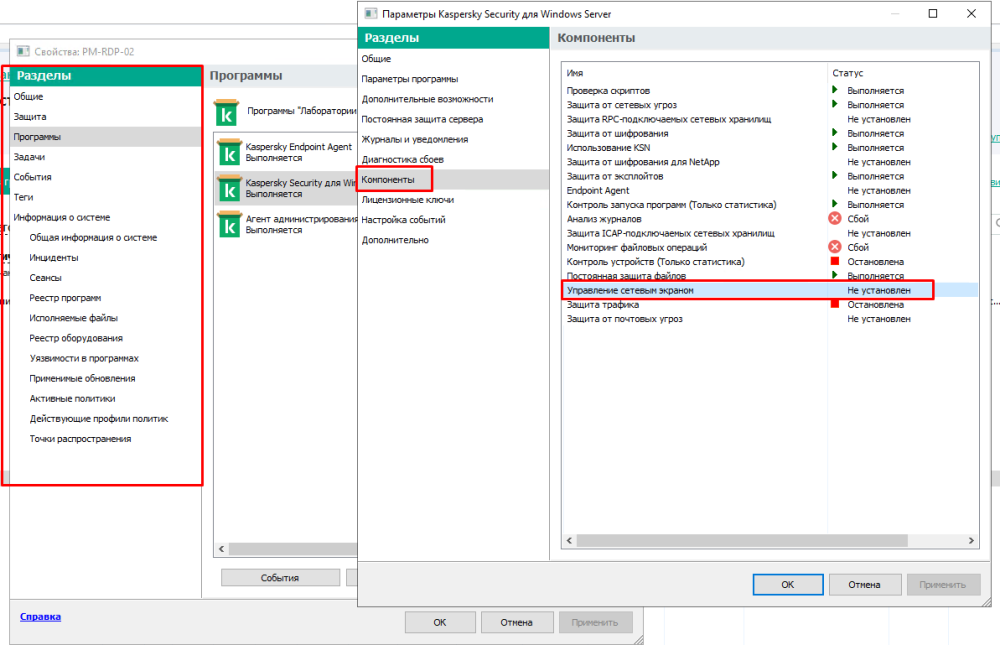Click the green arrow beside Защита от эксплойтов
The height and width of the screenshot is (645, 1000).
pos(835,175)
